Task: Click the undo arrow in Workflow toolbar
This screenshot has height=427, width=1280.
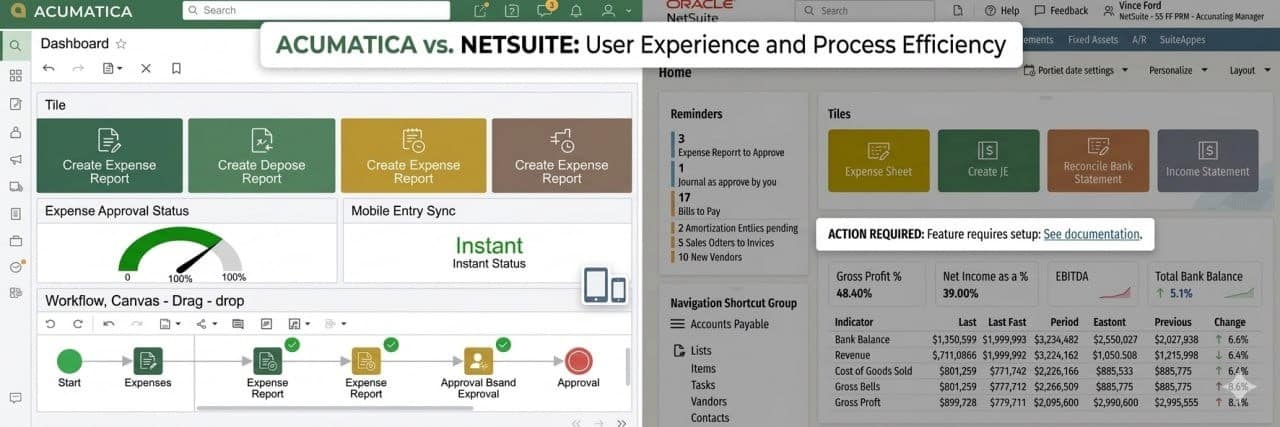Action: point(109,324)
